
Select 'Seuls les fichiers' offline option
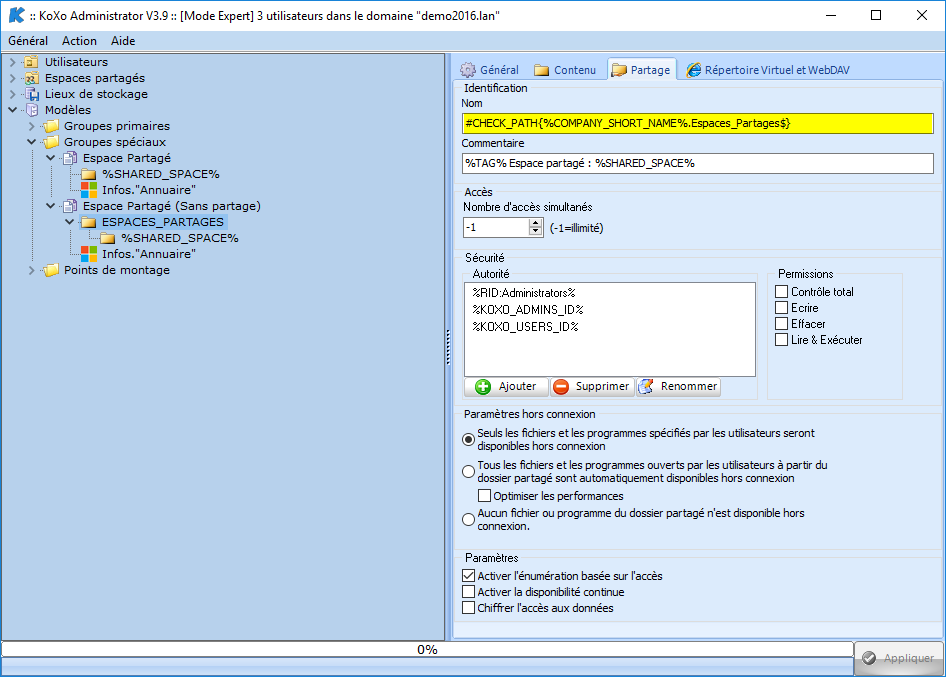coord(468,439)
